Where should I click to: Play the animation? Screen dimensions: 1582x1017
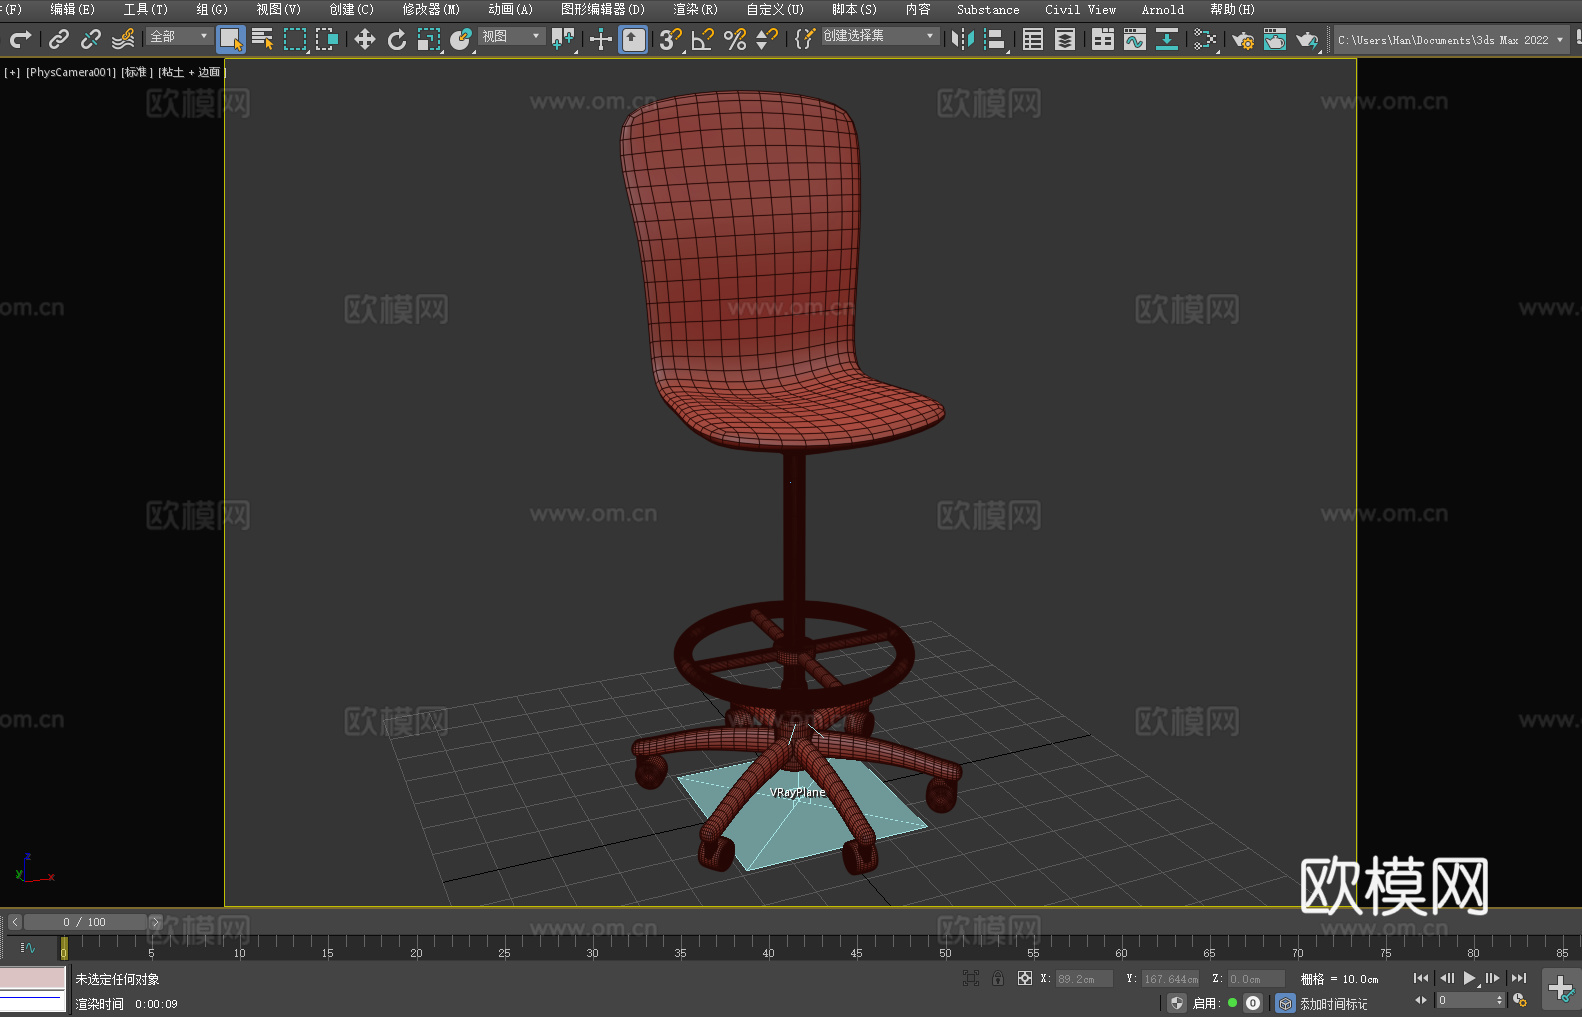tap(1470, 978)
